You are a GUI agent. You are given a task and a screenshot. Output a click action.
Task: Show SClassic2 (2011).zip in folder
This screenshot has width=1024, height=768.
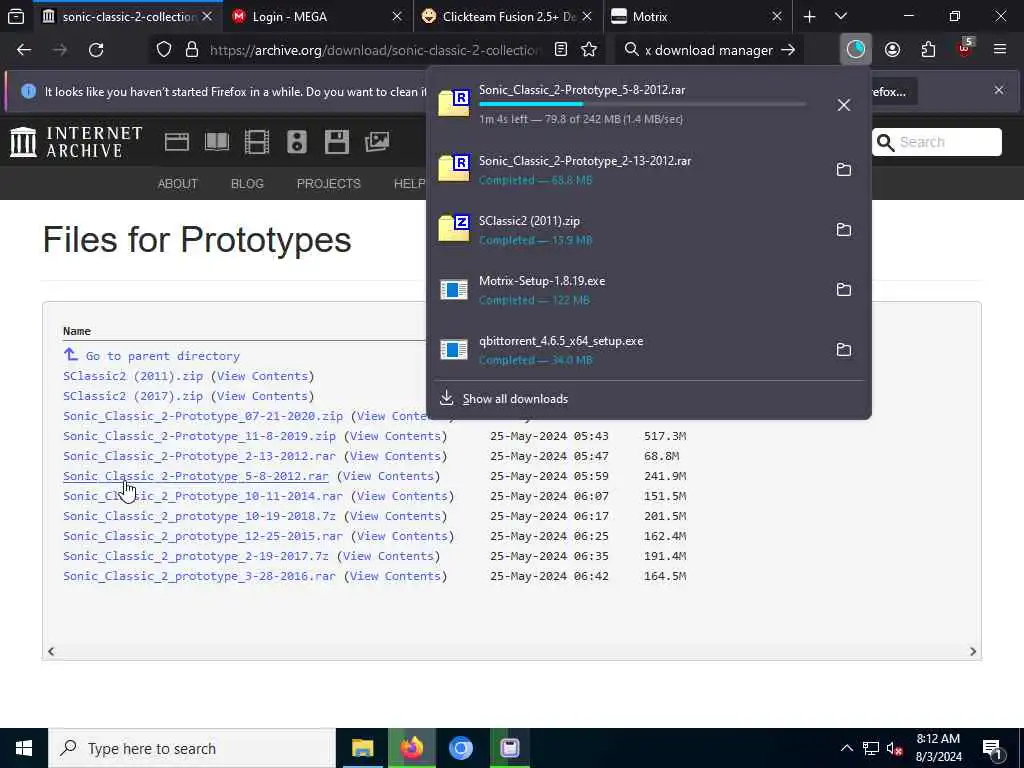843,229
